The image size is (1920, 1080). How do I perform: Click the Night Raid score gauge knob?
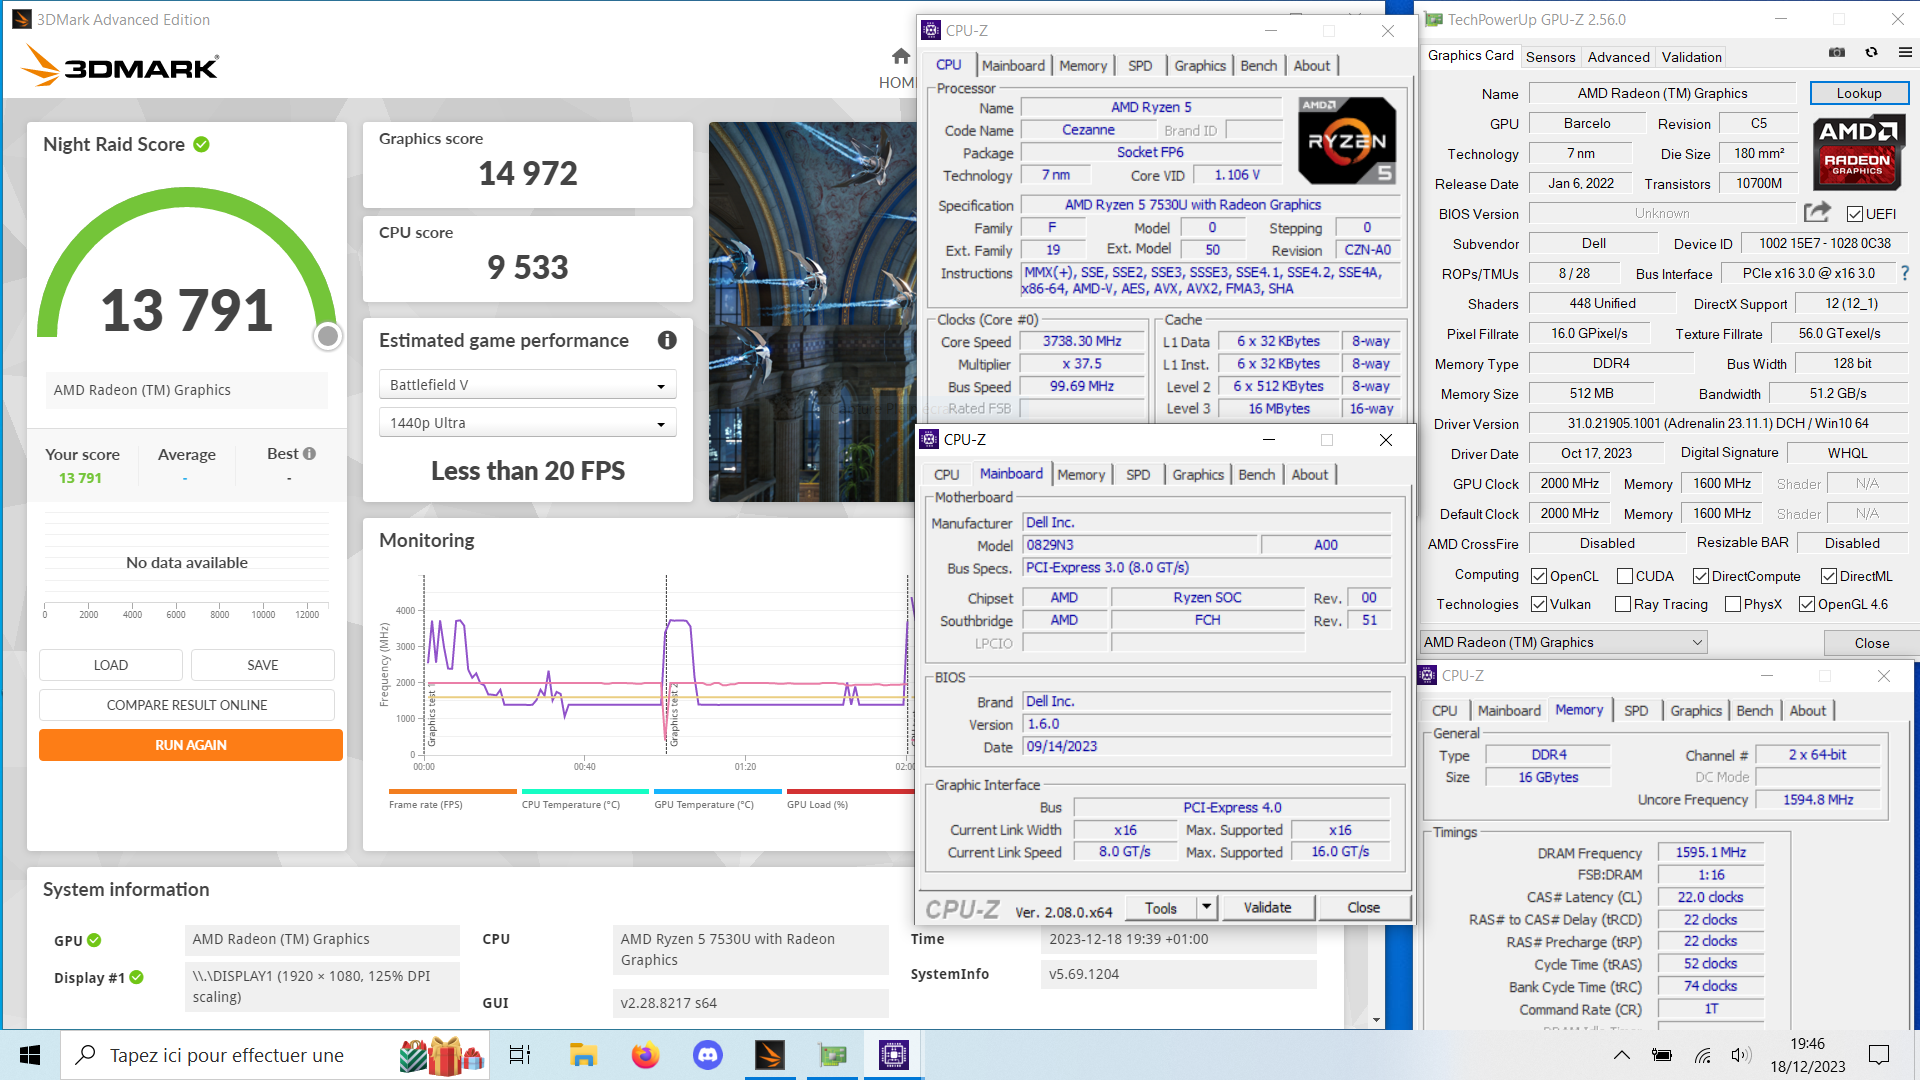(327, 336)
